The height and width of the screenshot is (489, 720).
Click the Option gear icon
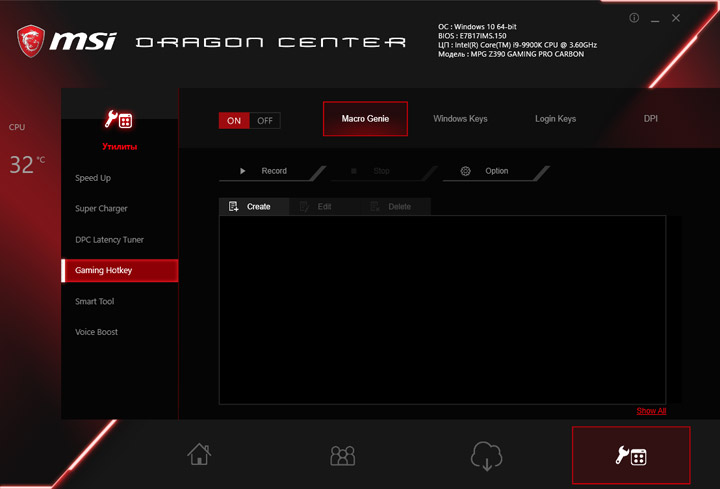click(x=465, y=171)
